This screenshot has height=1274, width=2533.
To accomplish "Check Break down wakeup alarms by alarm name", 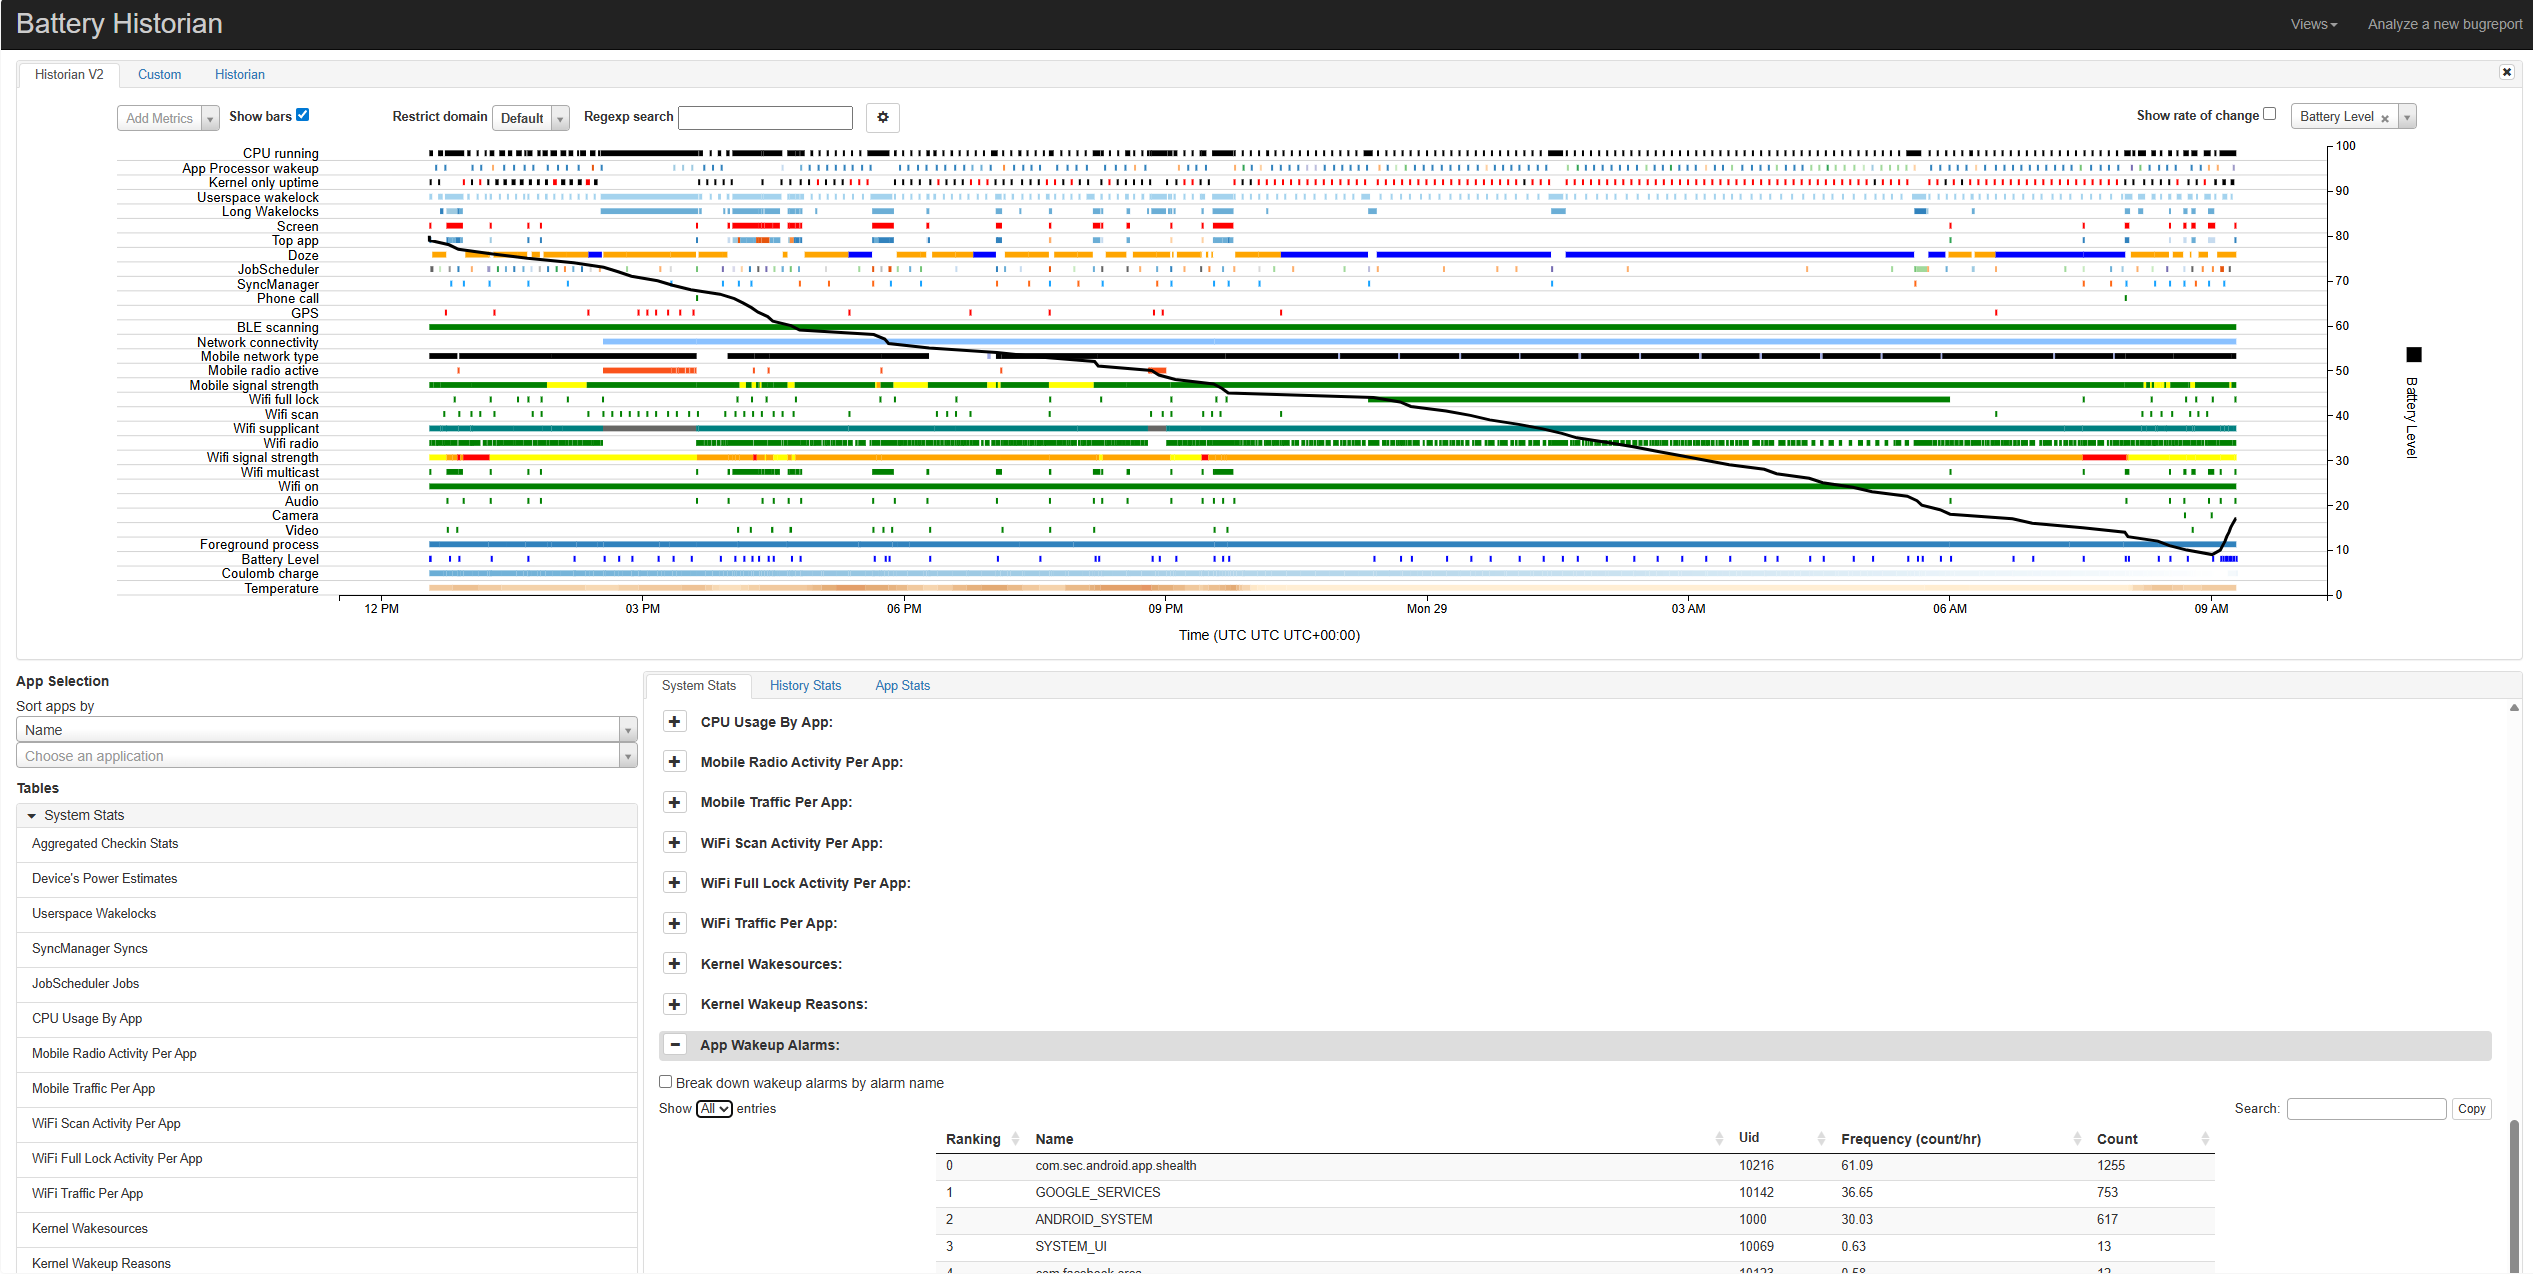I will pos(665,1082).
